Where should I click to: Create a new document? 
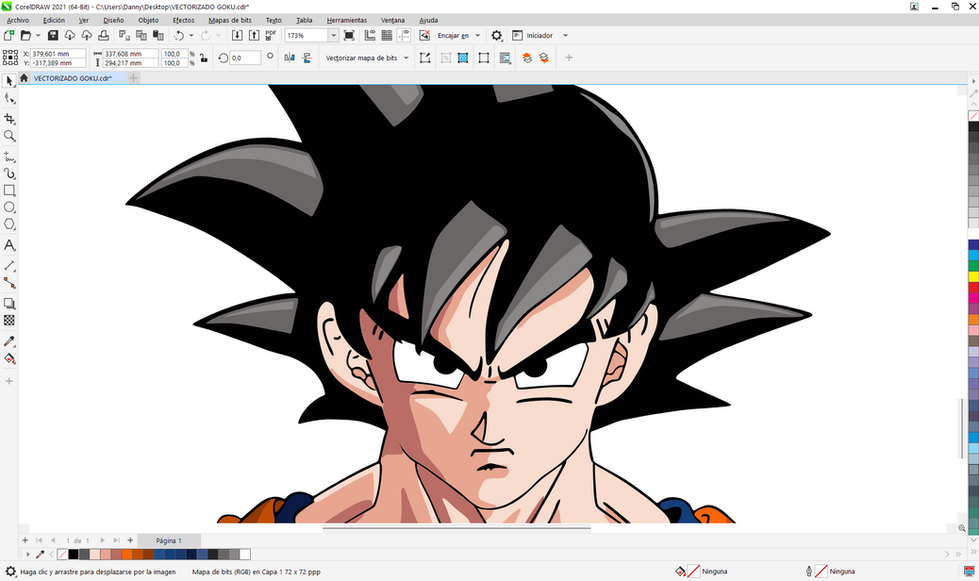tap(9, 36)
